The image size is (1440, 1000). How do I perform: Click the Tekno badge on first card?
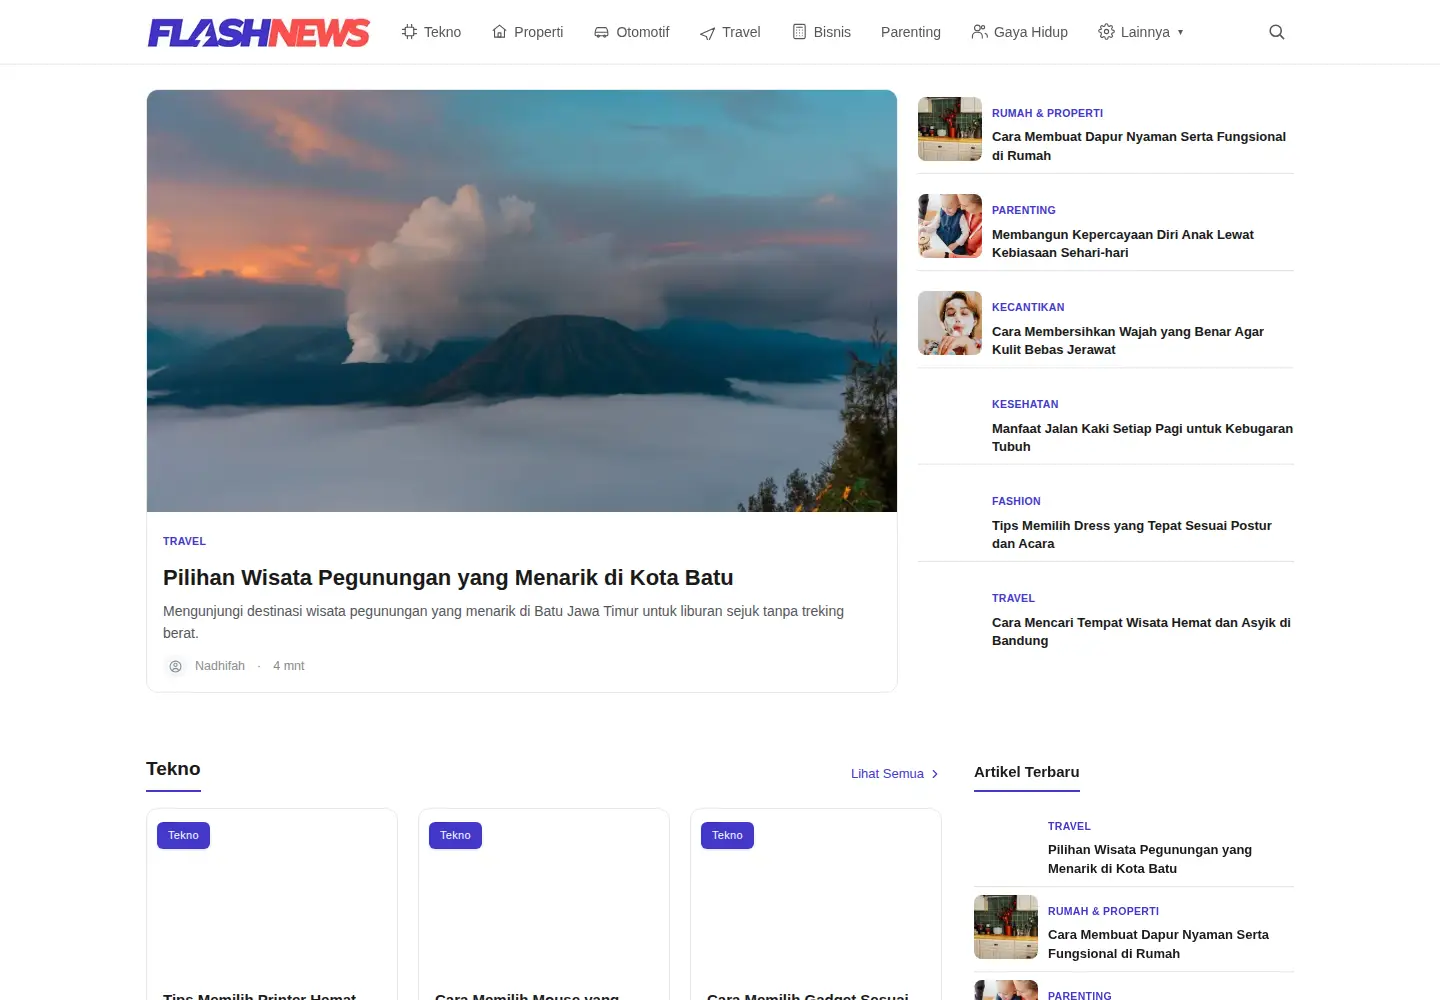pos(183,835)
